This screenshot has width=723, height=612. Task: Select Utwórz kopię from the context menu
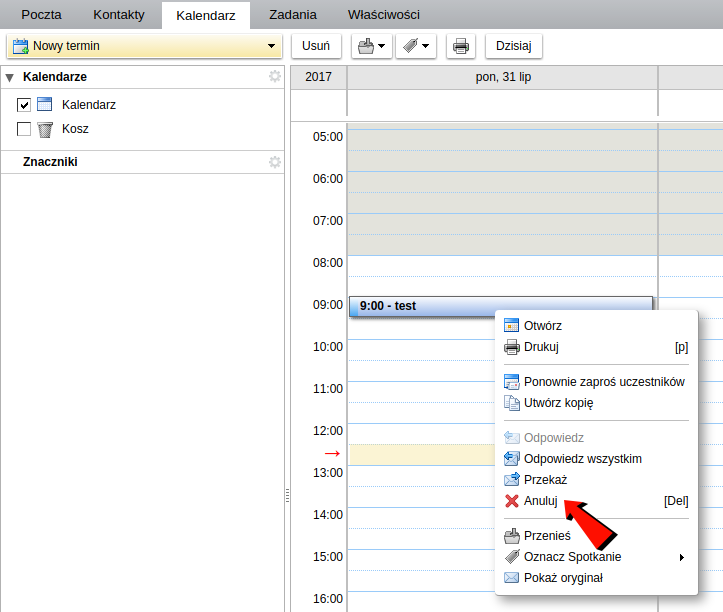[558, 403]
